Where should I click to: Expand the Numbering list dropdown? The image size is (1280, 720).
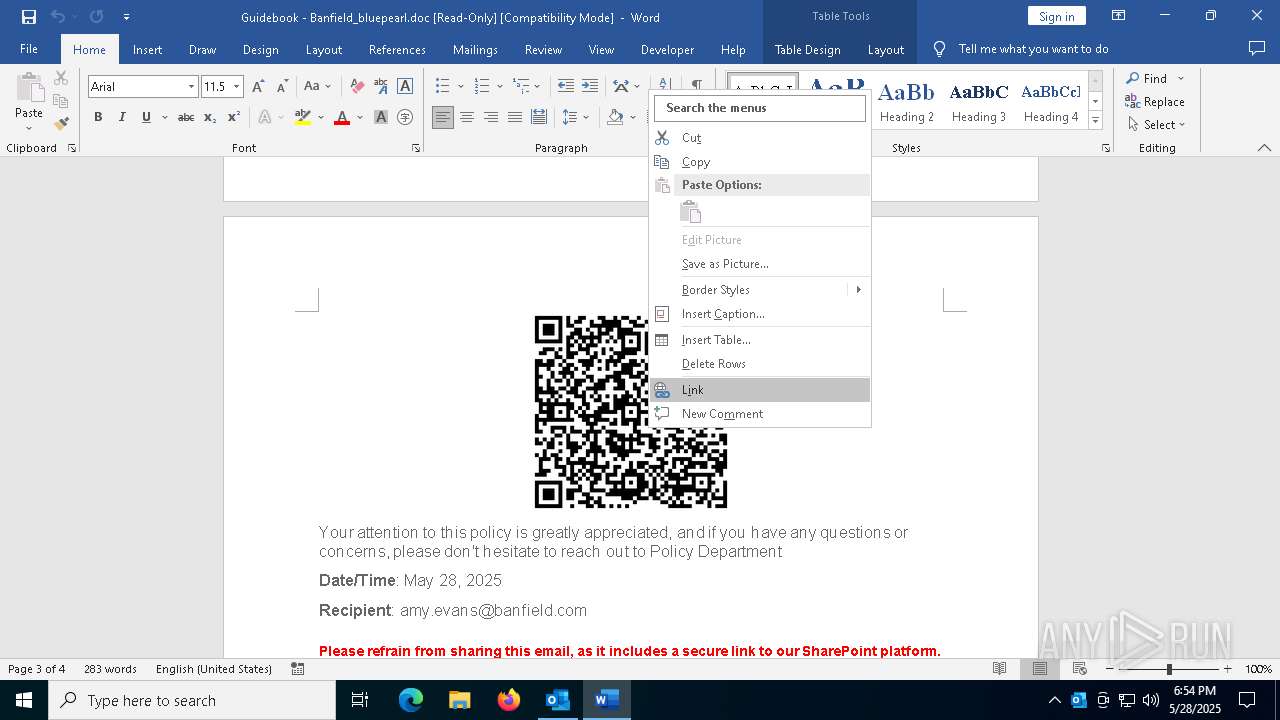(499, 86)
